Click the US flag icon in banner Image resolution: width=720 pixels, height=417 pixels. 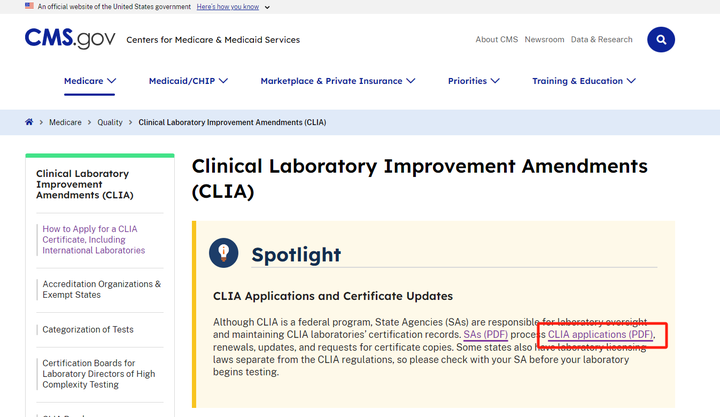click(x=29, y=6)
